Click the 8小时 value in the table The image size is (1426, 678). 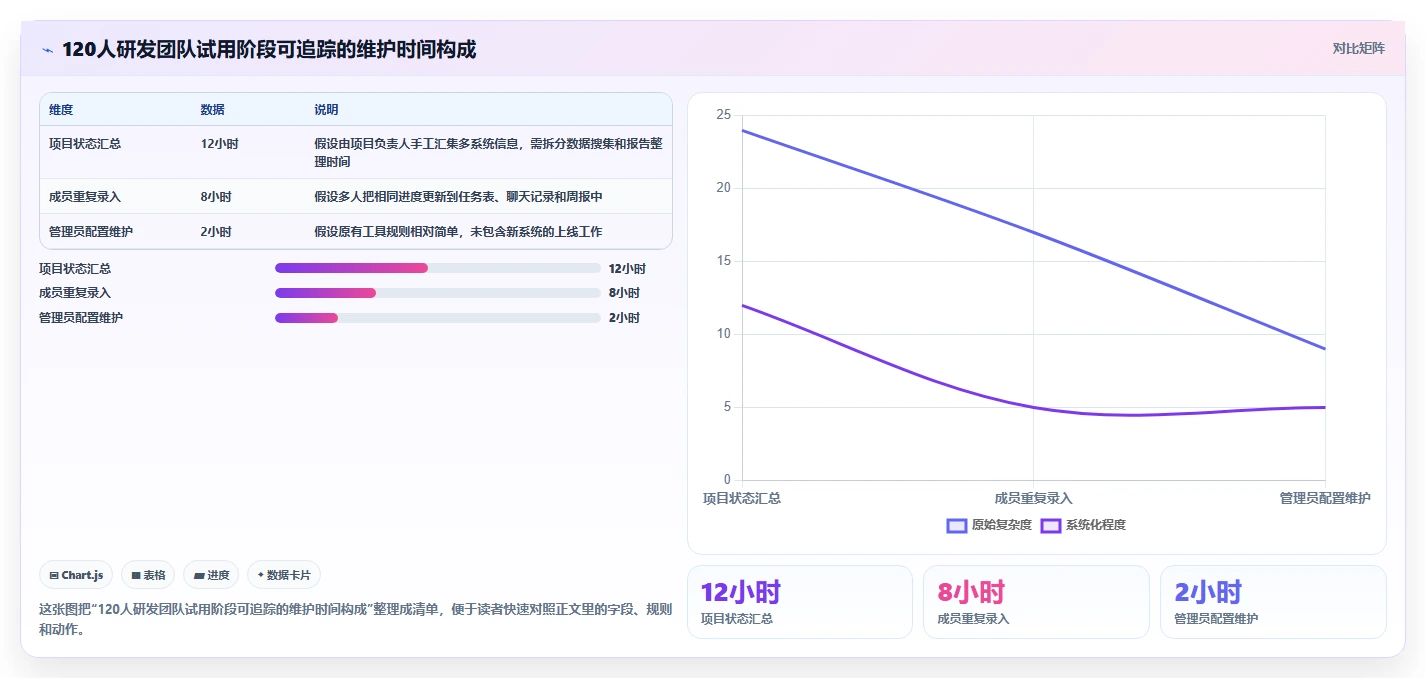(x=216, y=197)
